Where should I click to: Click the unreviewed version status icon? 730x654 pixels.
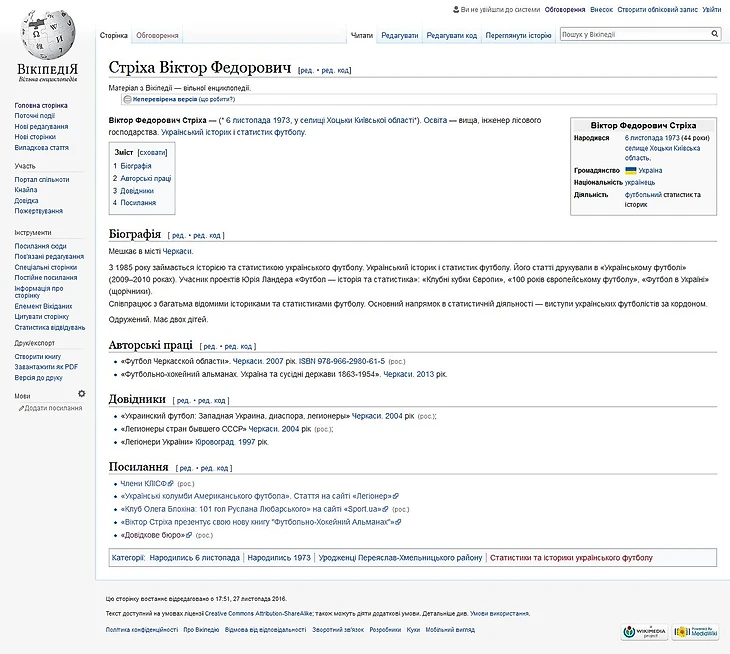tap(127, 100)
